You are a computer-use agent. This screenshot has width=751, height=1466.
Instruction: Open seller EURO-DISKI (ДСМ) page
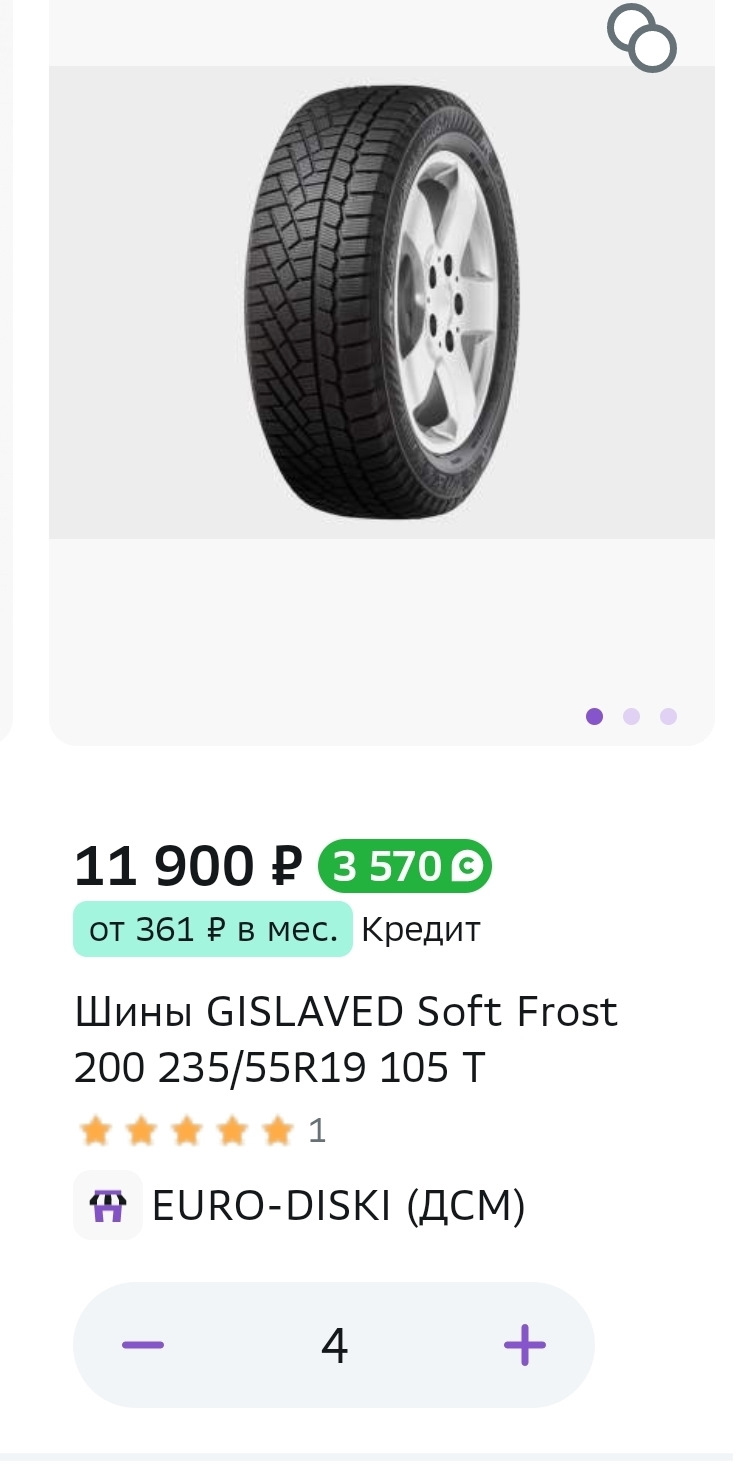pos(338,1207)
